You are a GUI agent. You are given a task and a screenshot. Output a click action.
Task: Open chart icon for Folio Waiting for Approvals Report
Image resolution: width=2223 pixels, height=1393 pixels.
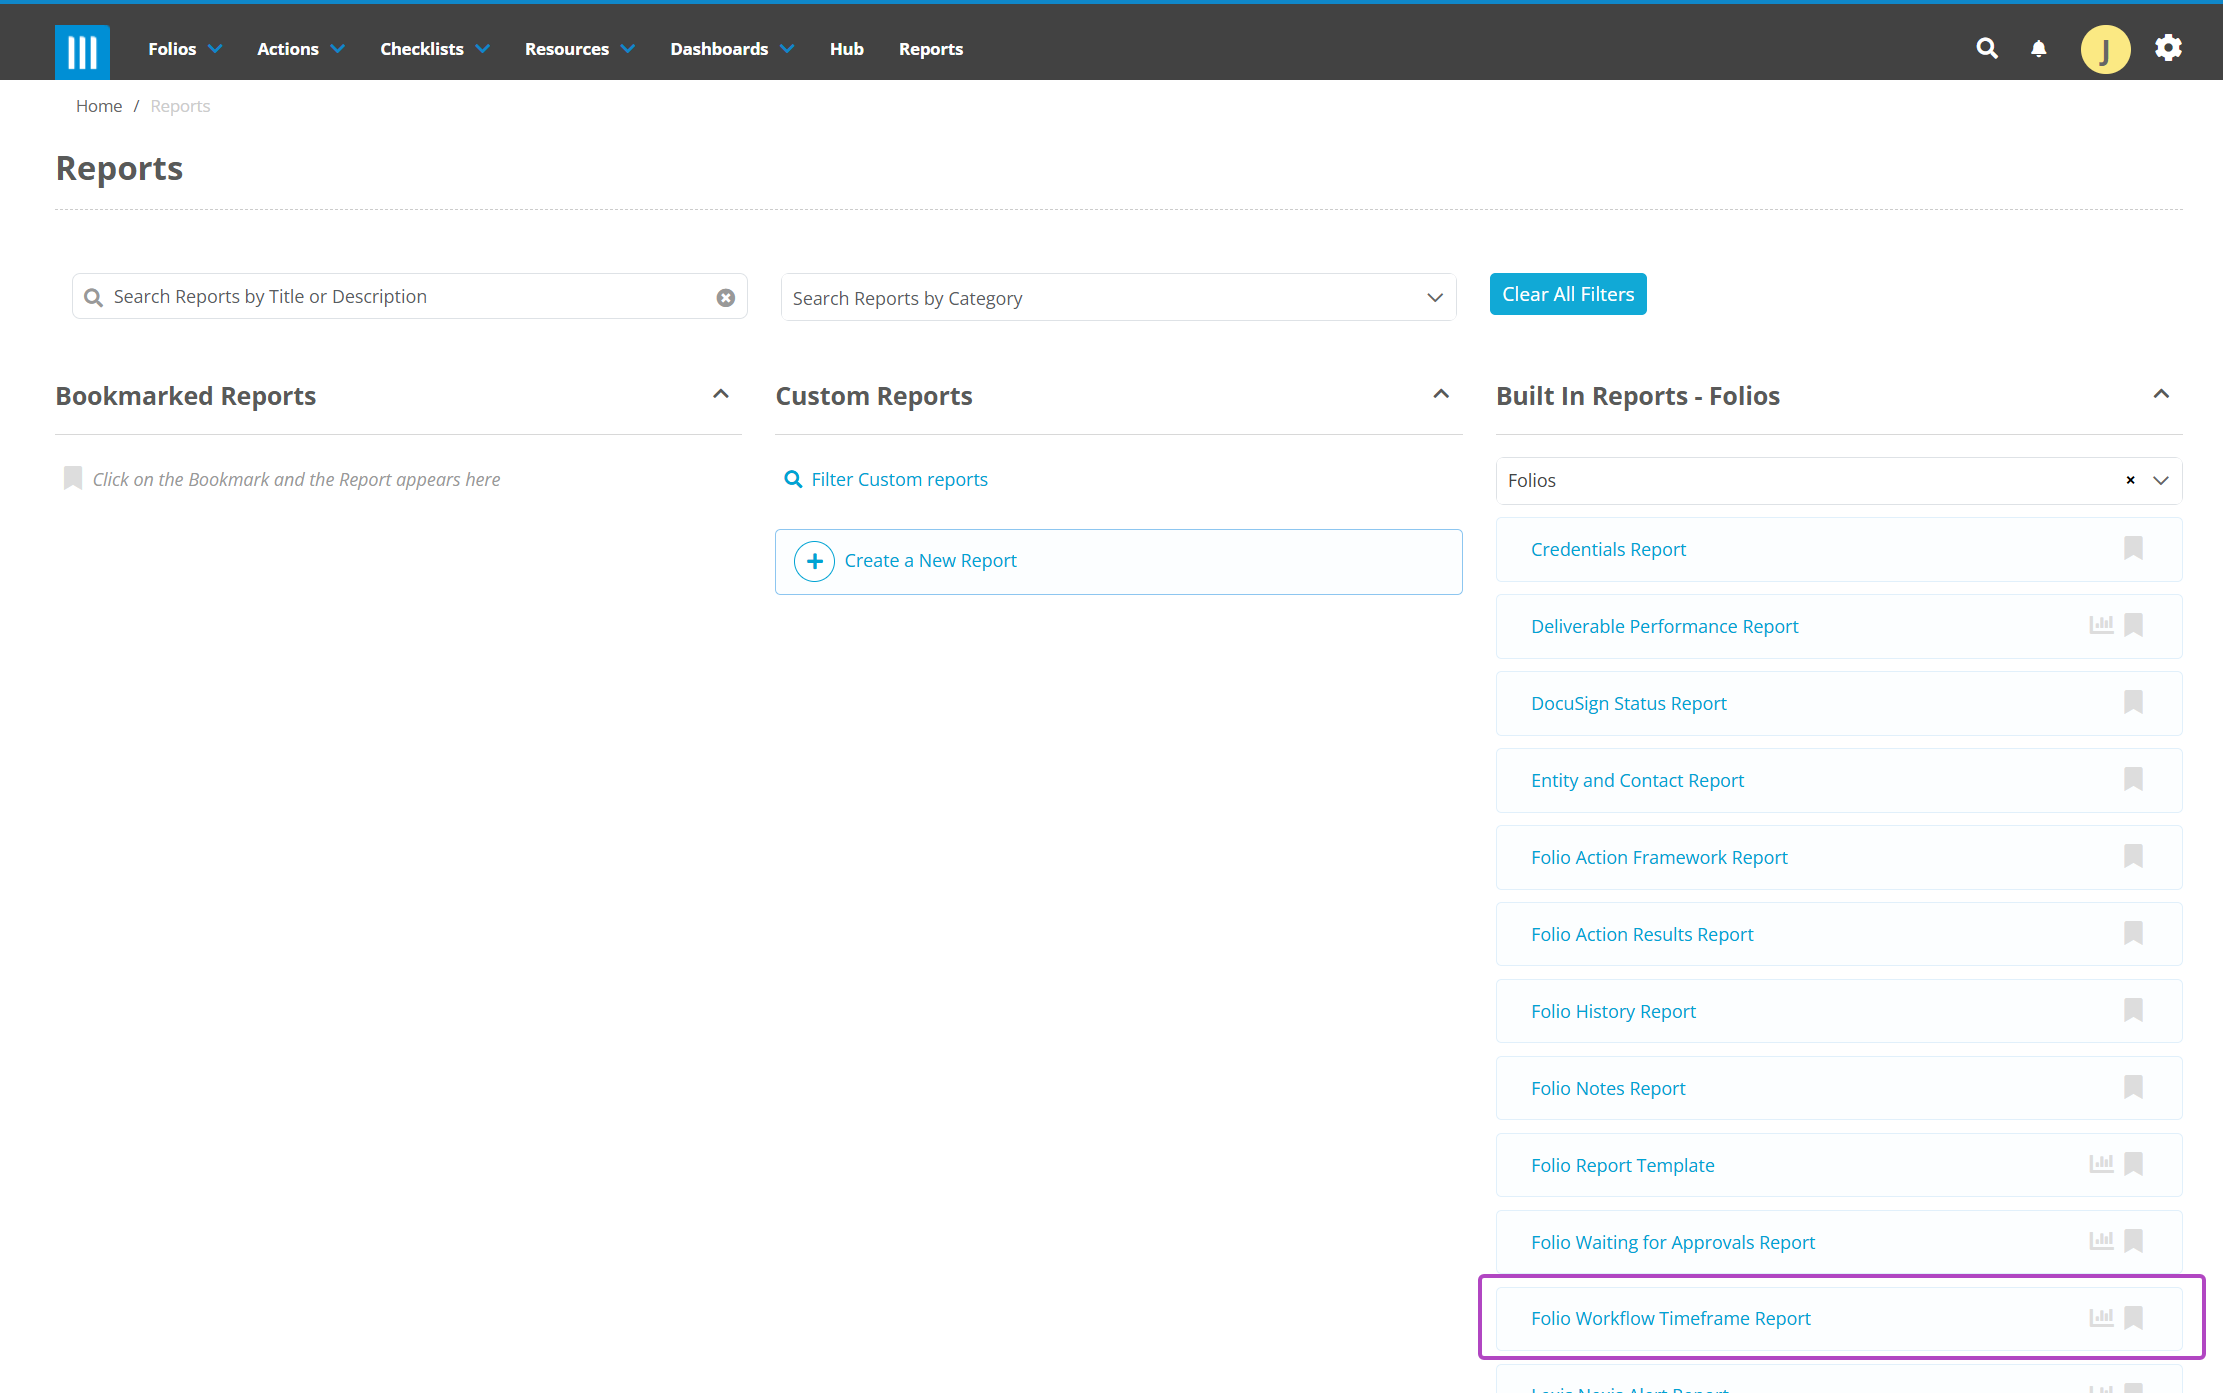point(2101,1241)
